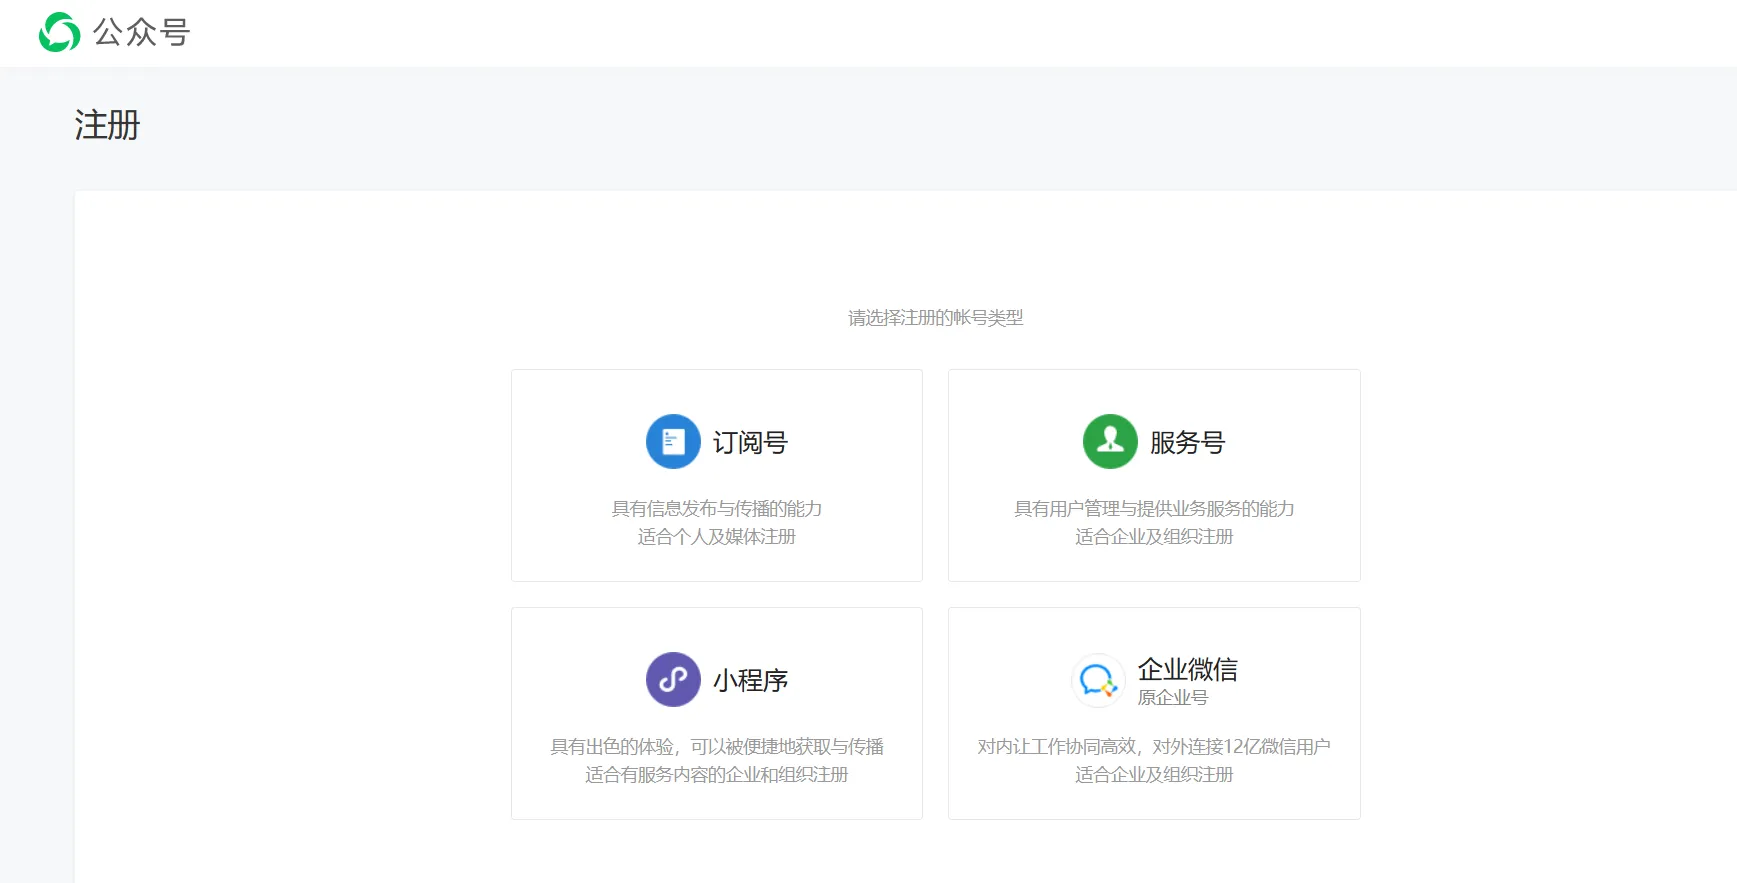Screen dimensions: 1737x883
Task: Click the 具有出色的体验 mini program description
Action: [716, 746]
